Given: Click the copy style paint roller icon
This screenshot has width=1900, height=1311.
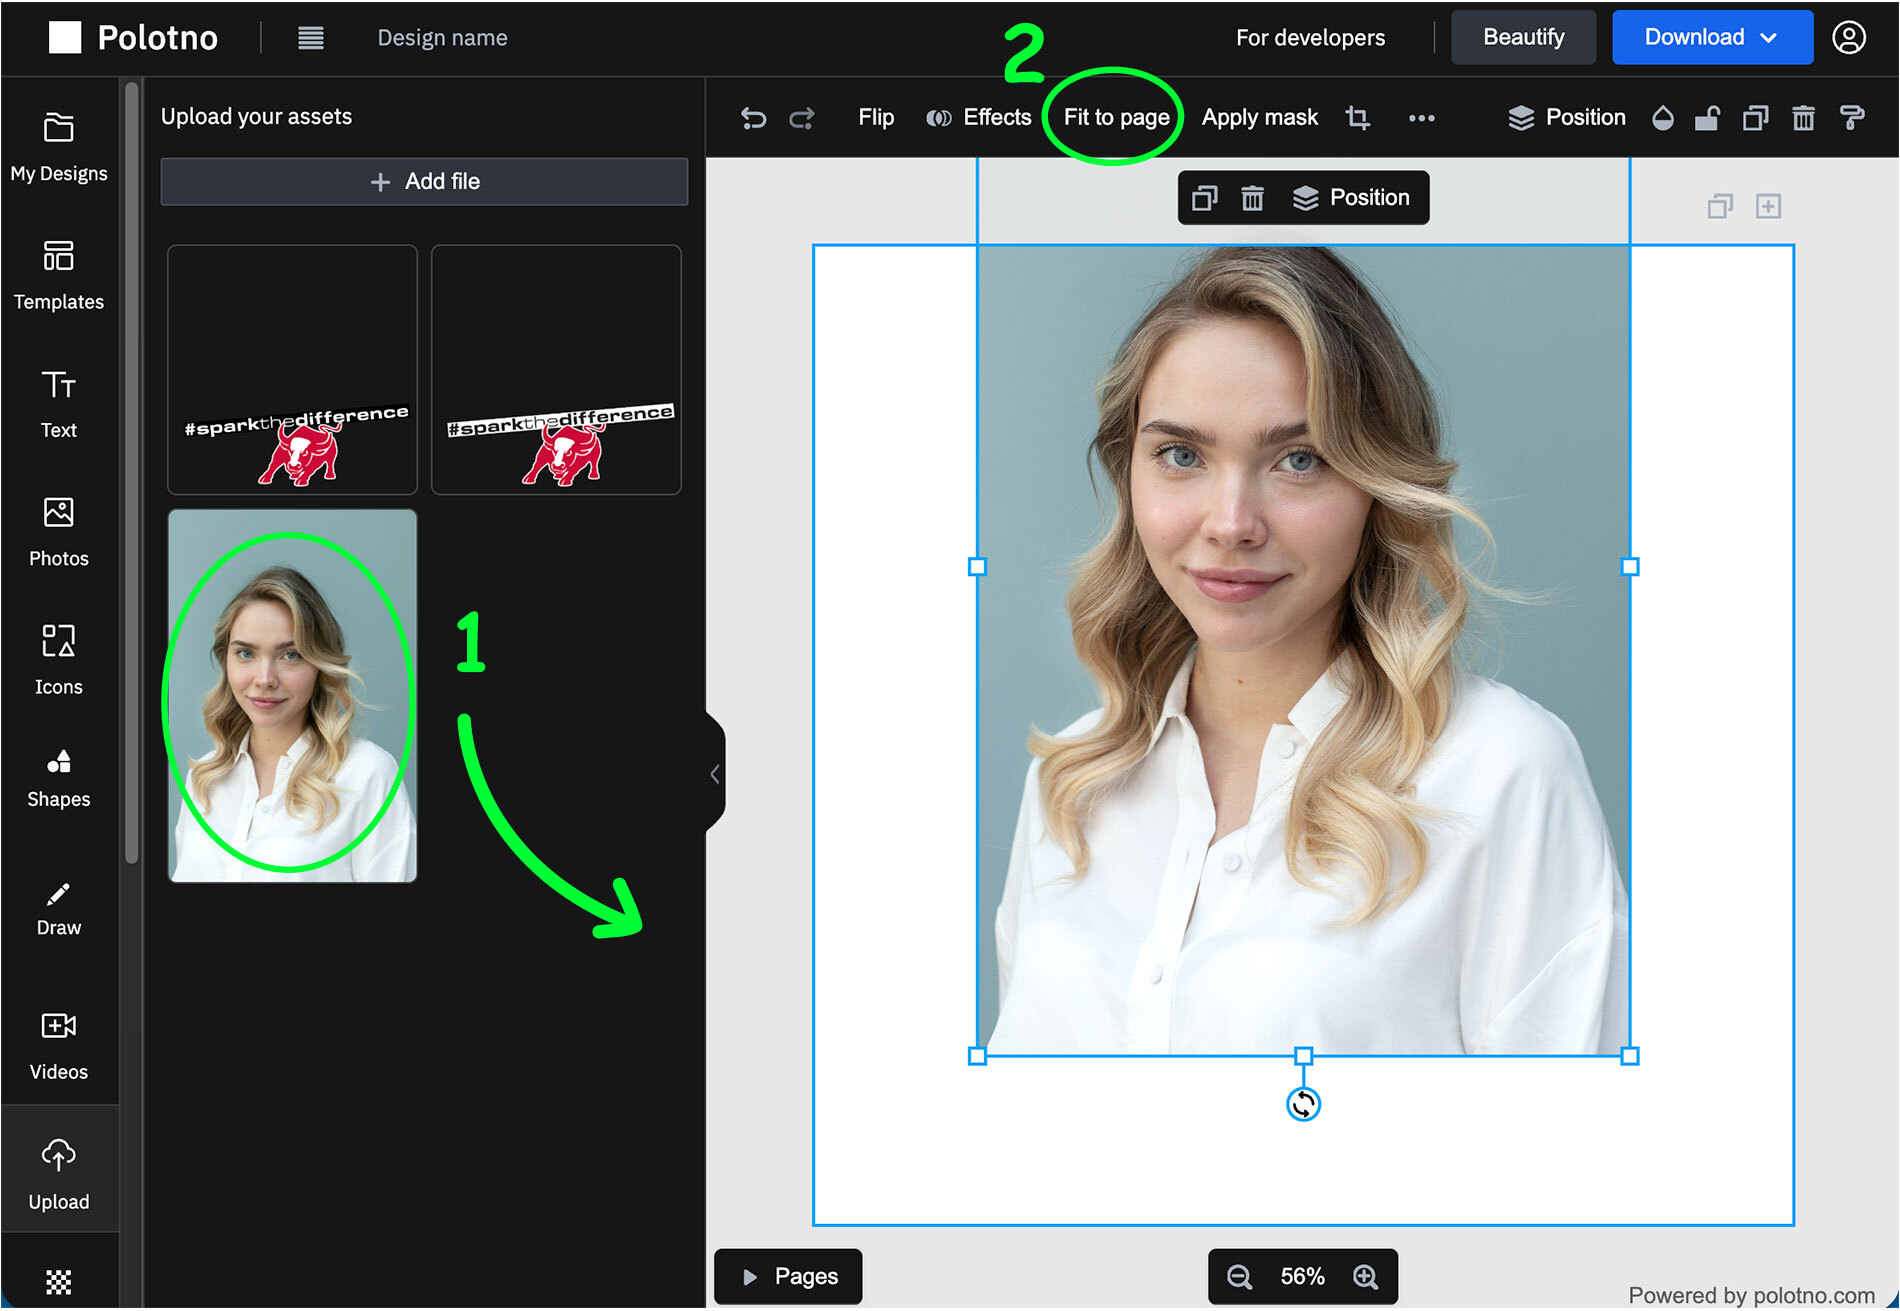Looking at the screenshot, I should pos(1852,118).
